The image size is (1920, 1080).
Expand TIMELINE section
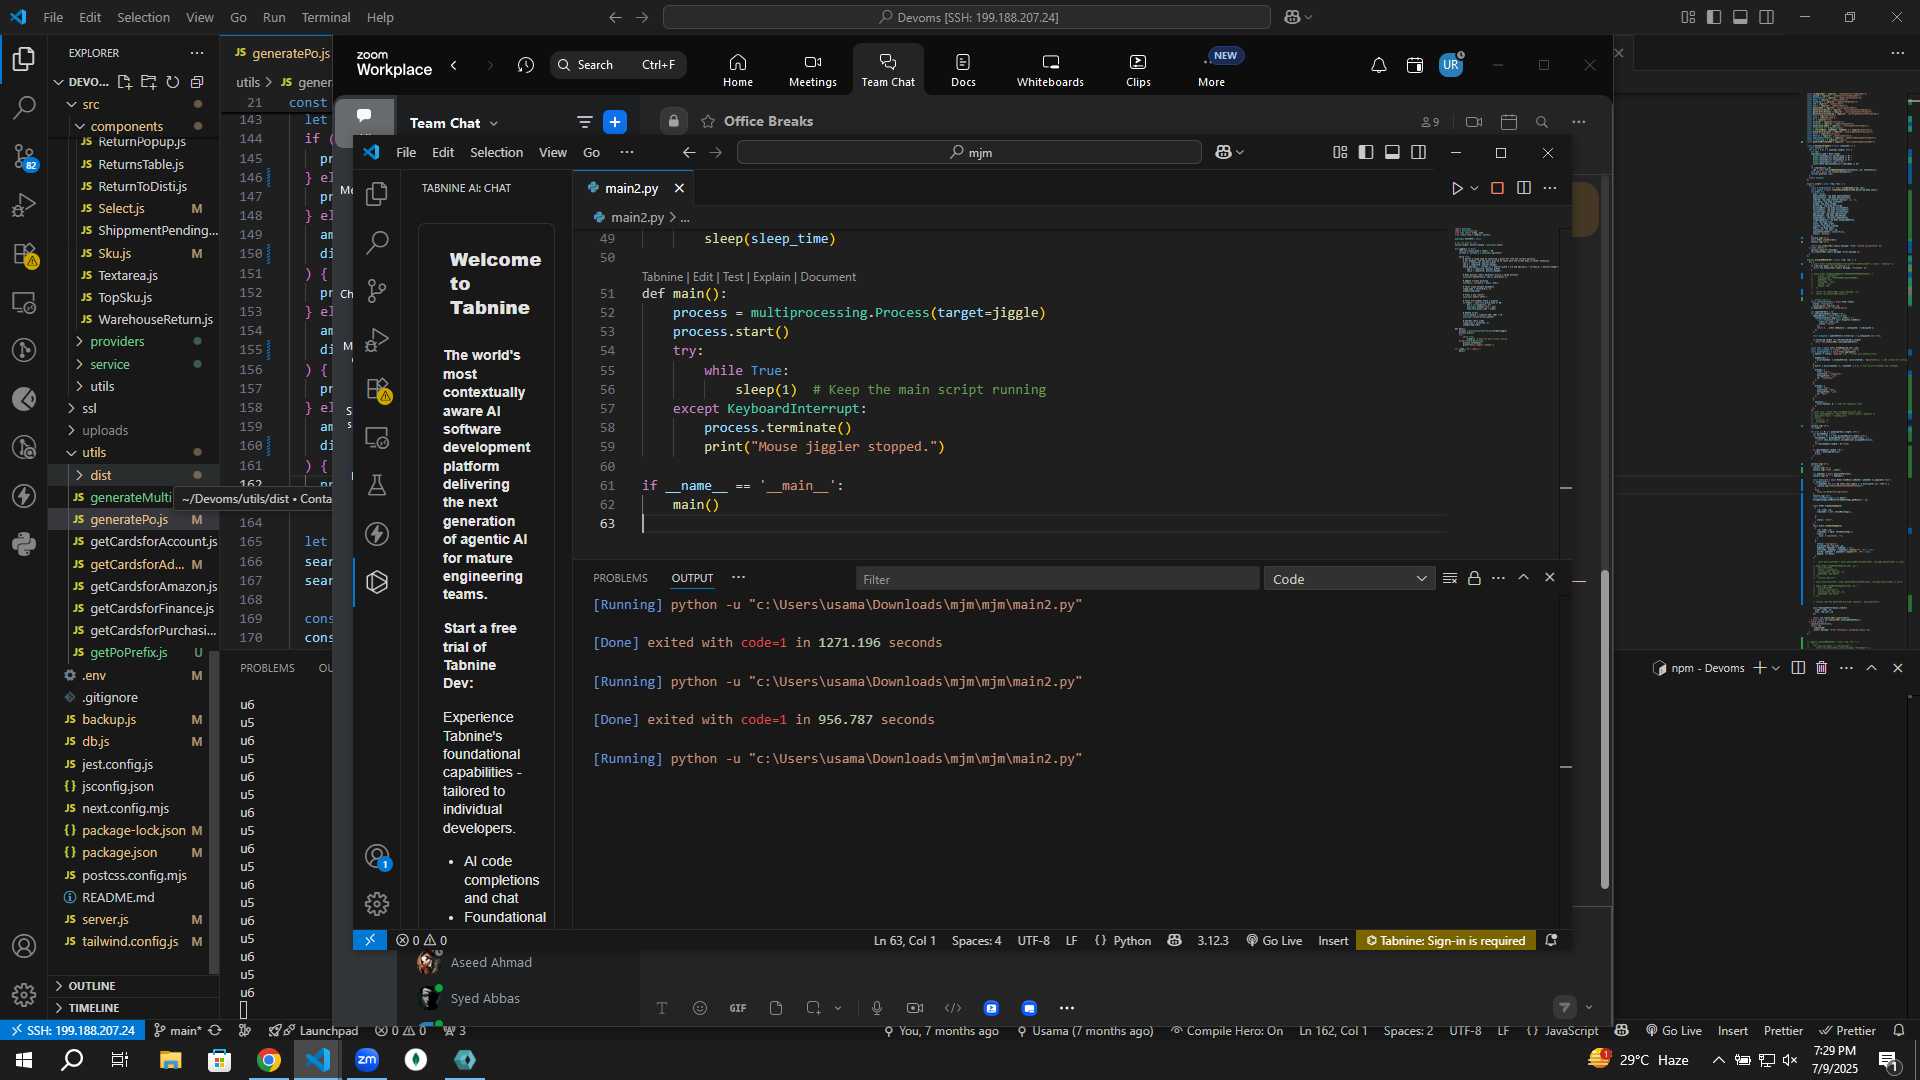point(94,1008)
